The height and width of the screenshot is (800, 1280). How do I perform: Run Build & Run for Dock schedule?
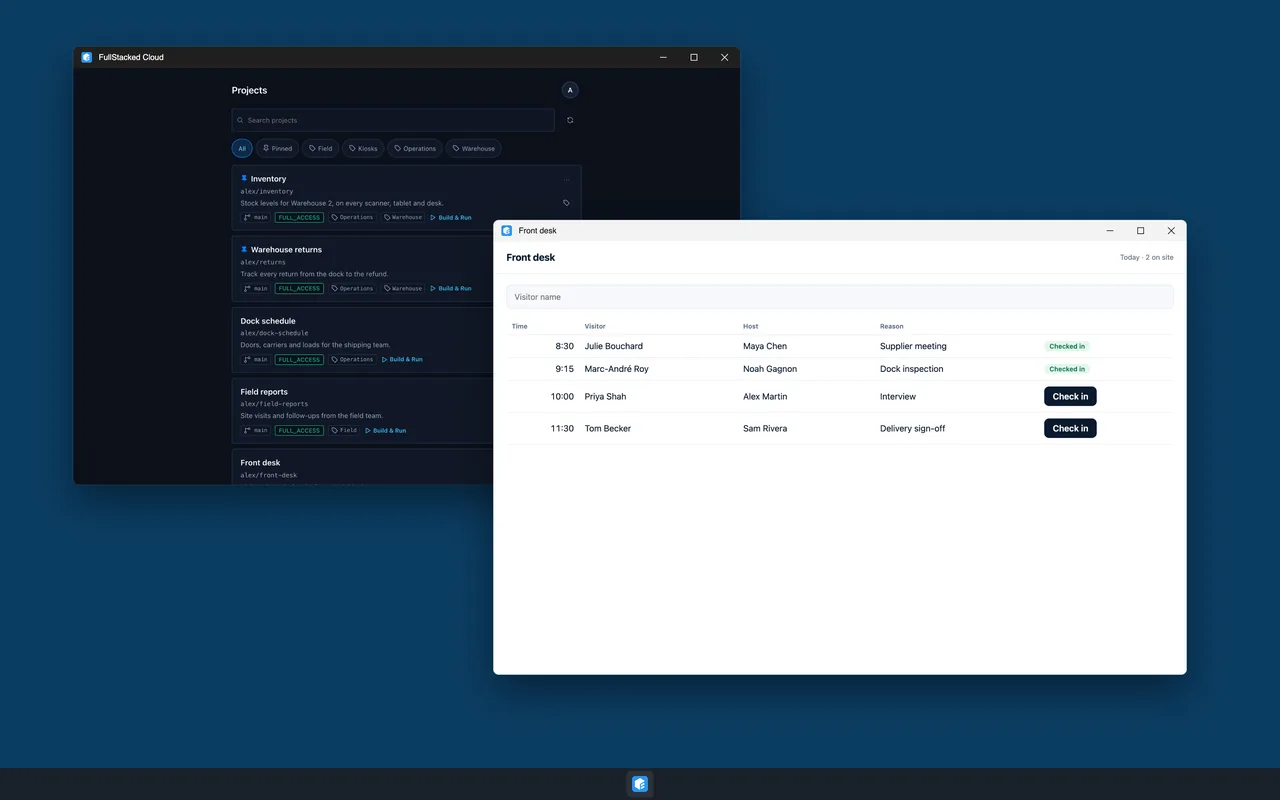[x=402, y=359]
